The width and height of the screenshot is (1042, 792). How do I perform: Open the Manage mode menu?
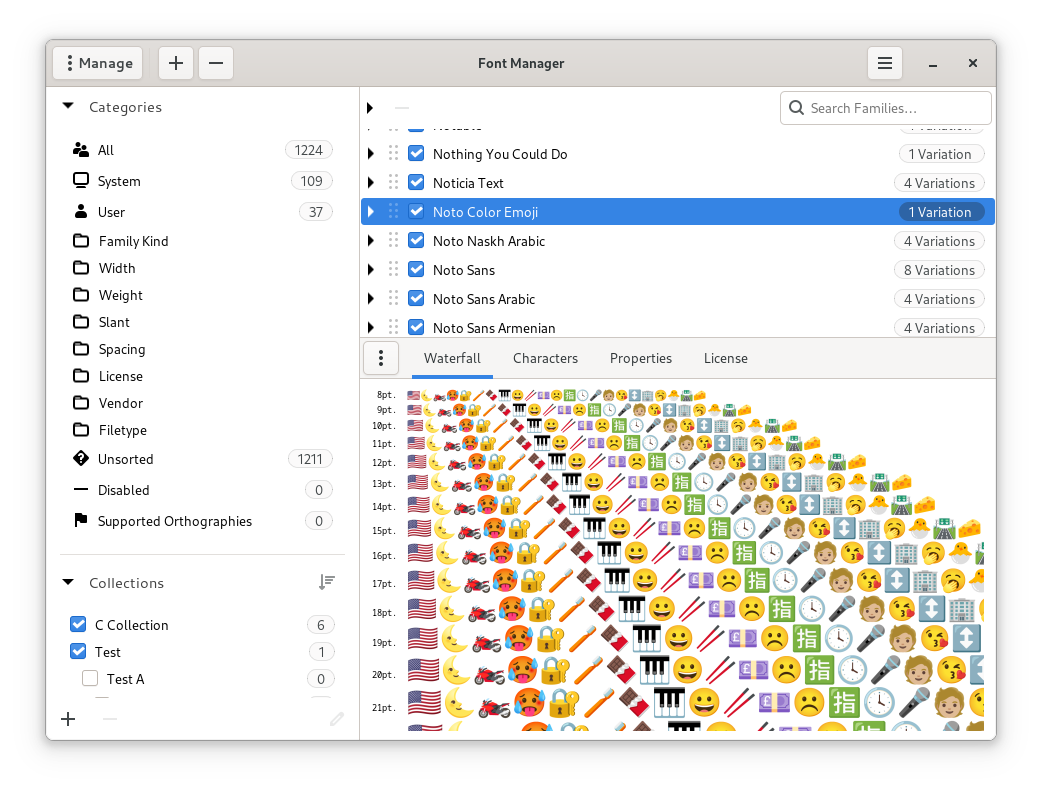pyautogui.click(x=98, y=63)
